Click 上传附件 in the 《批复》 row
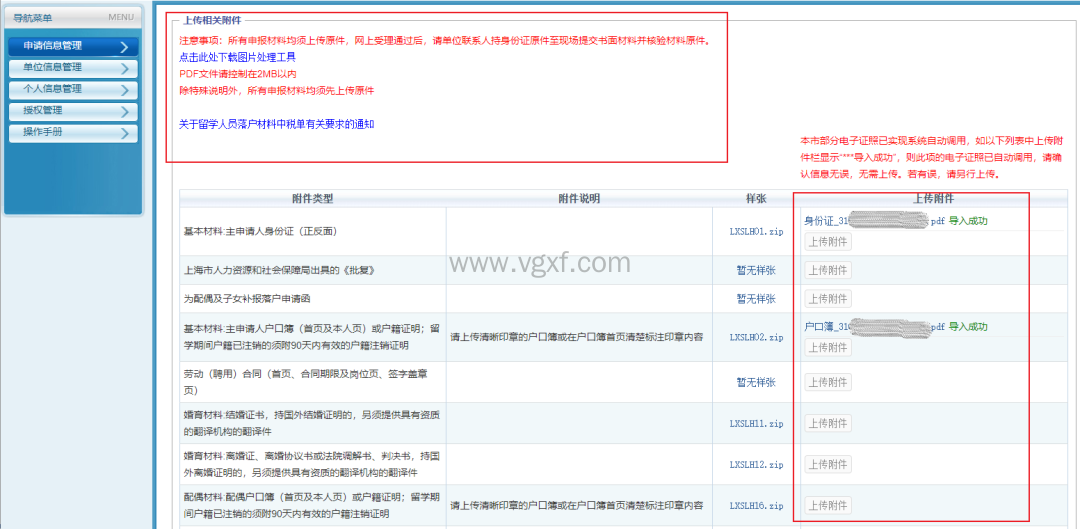The width and height of the screenshot is (1080, 529). (x=828, y=270)
